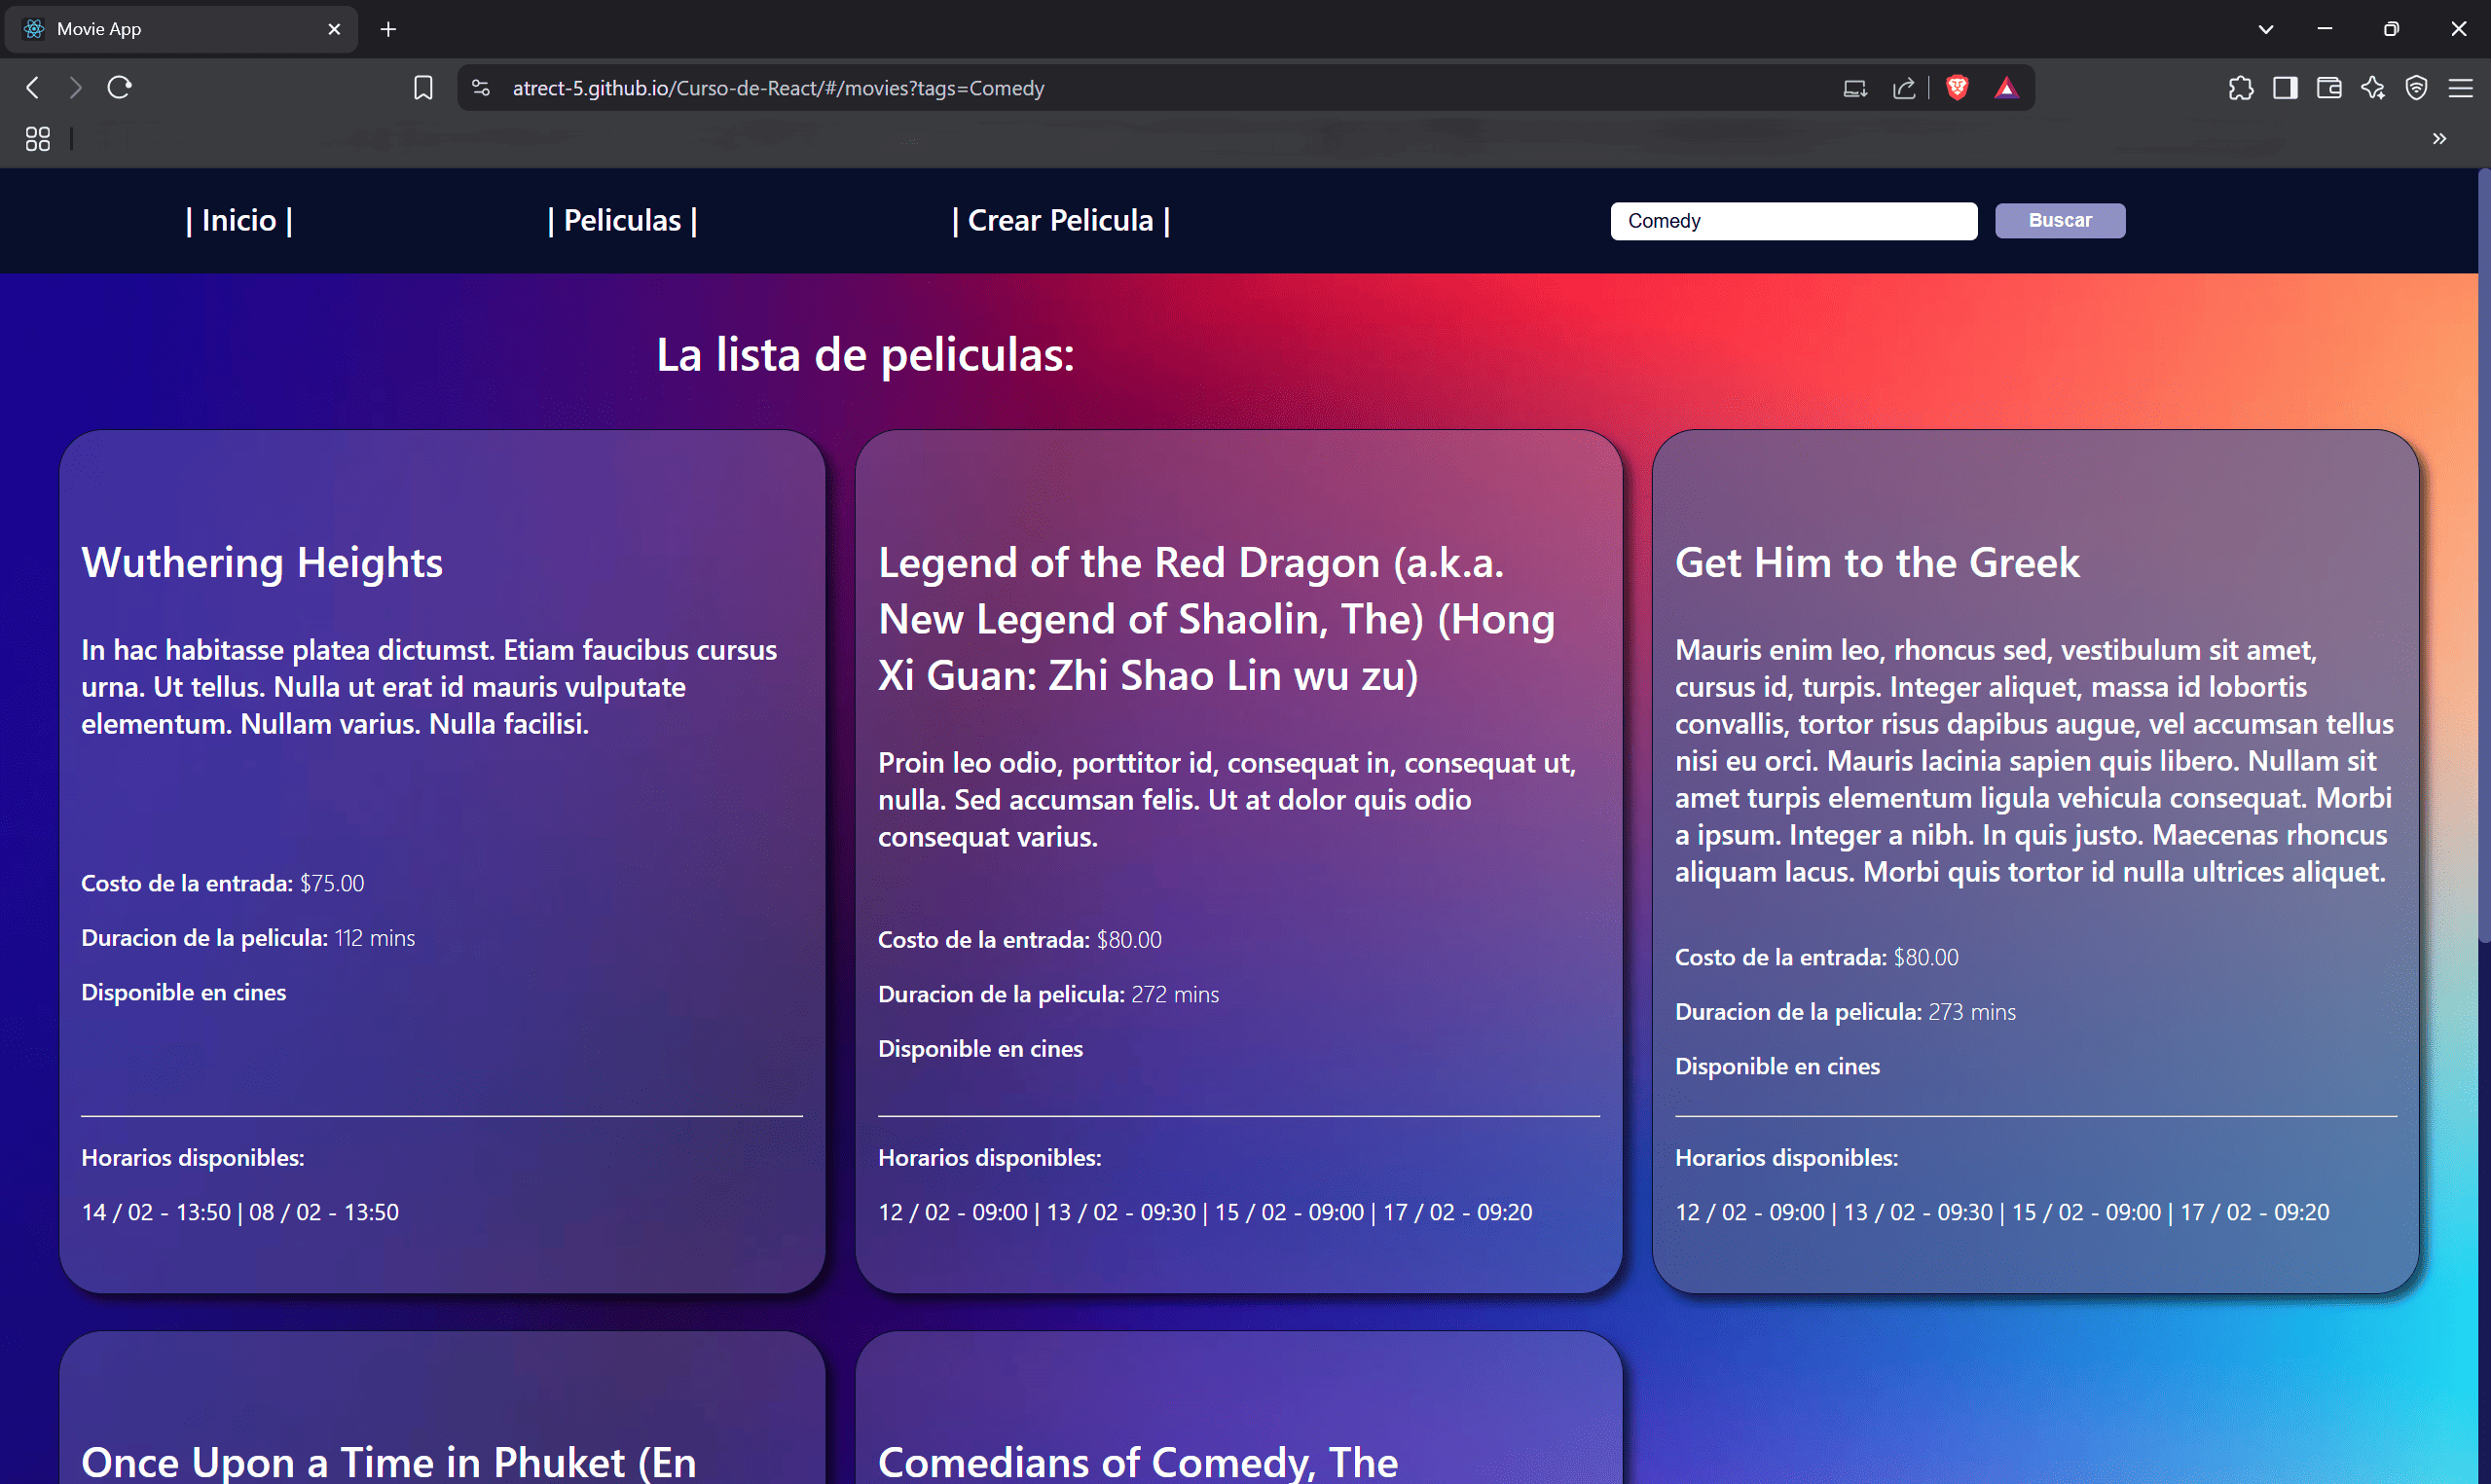Open the Wuthering Heights movie title
Image resolution: width=2491 pixels, height=1484 pixels.
click(x=262, y=562)
